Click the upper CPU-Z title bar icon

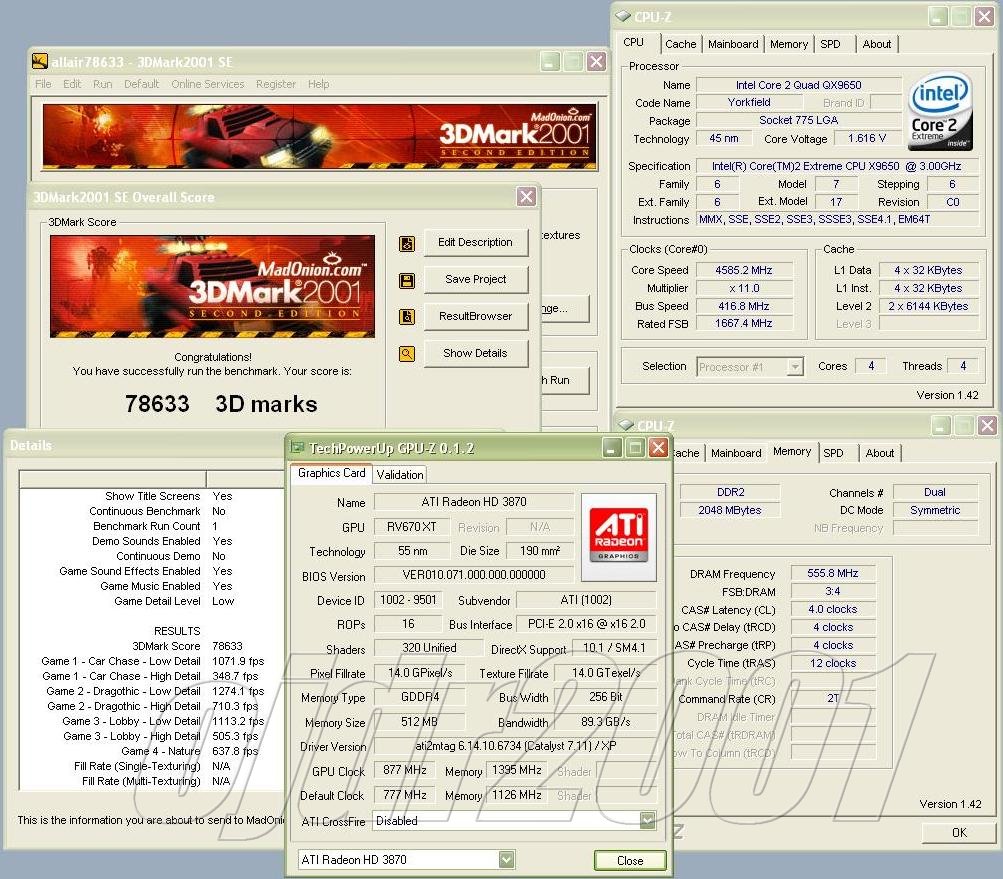click(622, 16)
